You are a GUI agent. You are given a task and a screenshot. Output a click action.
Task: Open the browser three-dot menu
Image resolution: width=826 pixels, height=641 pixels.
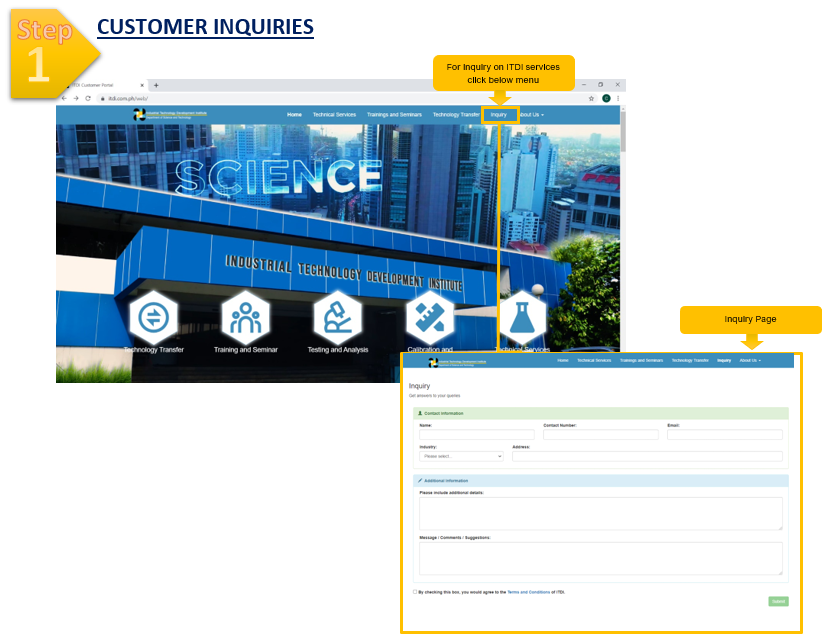pos(618,98)
